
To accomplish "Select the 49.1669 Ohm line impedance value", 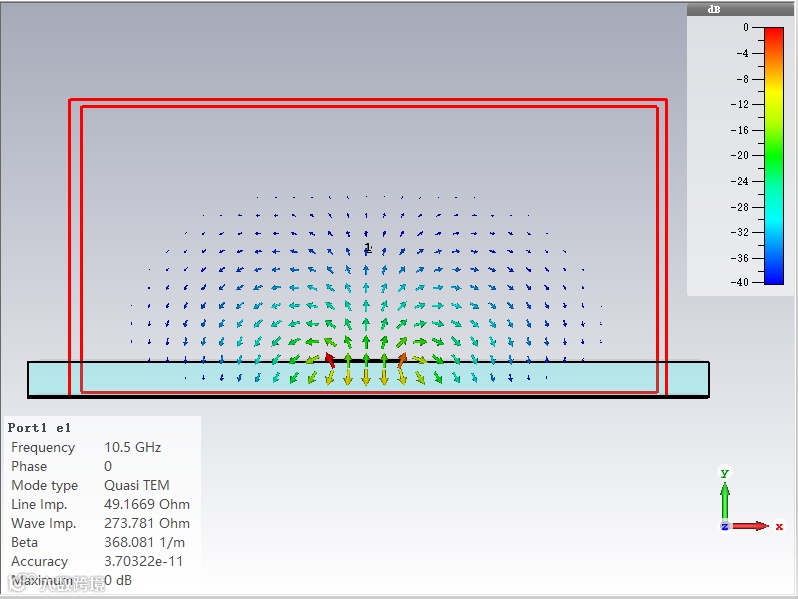I will click(147, 504).
